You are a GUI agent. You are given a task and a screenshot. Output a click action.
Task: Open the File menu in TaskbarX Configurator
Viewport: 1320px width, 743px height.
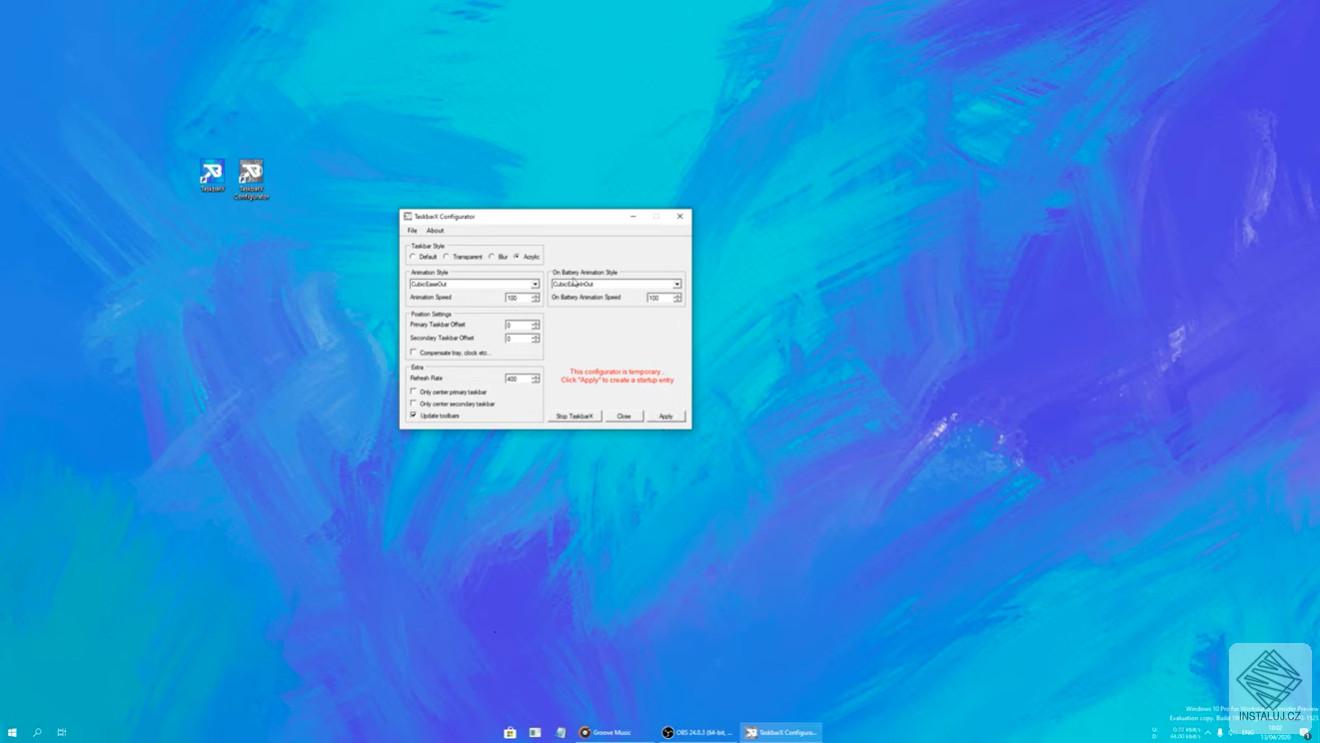point(411,230)
